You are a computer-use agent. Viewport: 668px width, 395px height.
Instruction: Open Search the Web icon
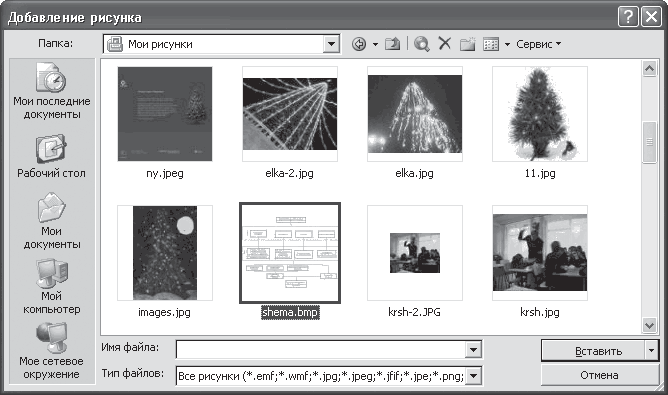click(x=422, y=44)
